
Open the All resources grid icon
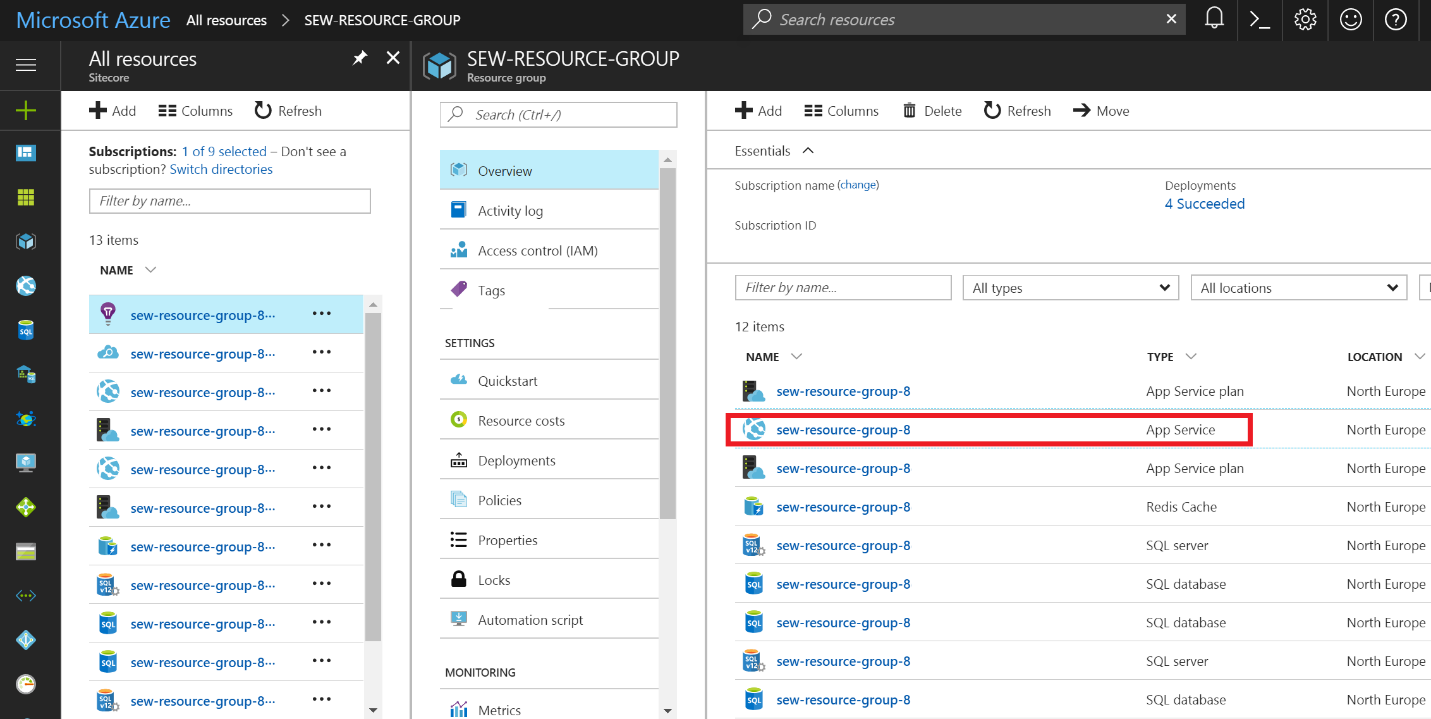tap(27, 198)
